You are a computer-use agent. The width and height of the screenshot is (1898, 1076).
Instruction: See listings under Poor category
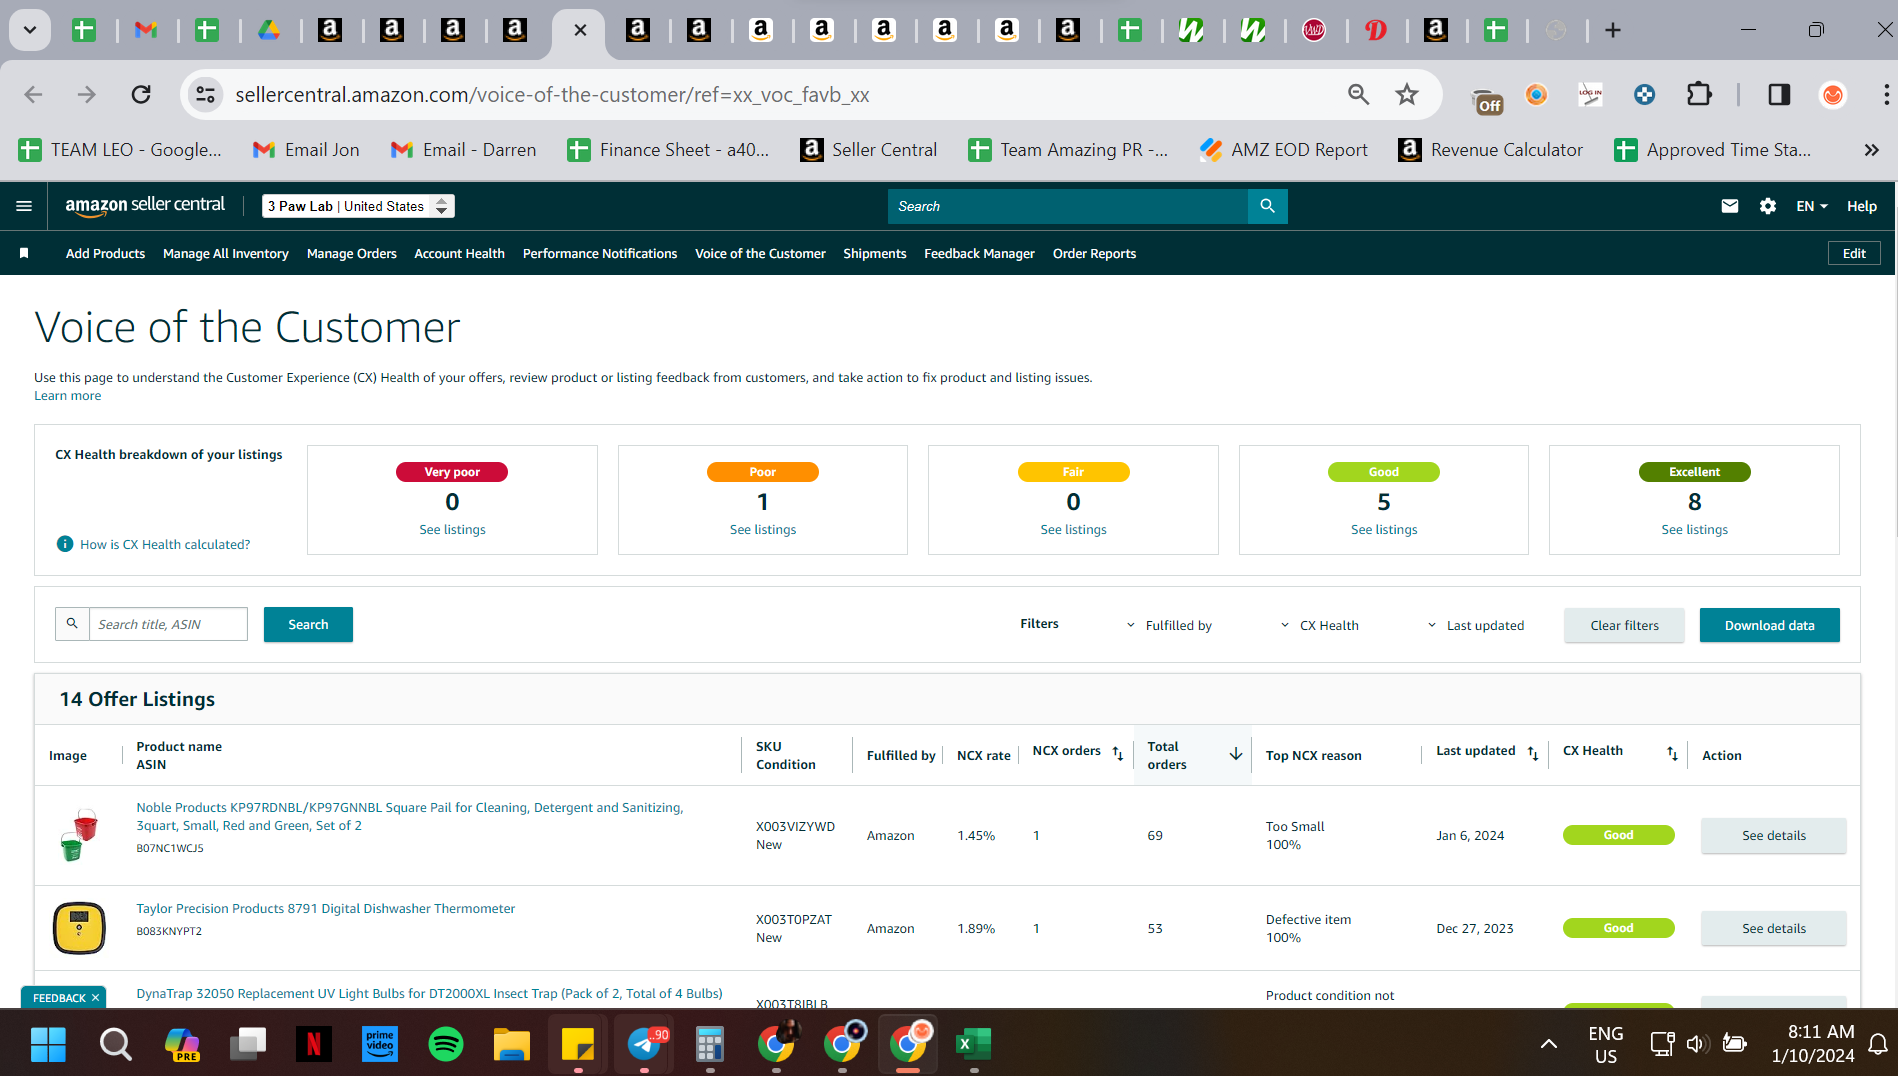tap(763, 529)
